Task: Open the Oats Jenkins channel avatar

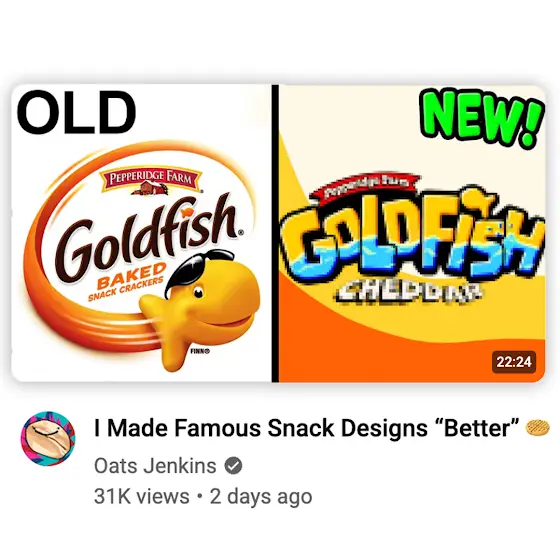Action: pos(48,439)
